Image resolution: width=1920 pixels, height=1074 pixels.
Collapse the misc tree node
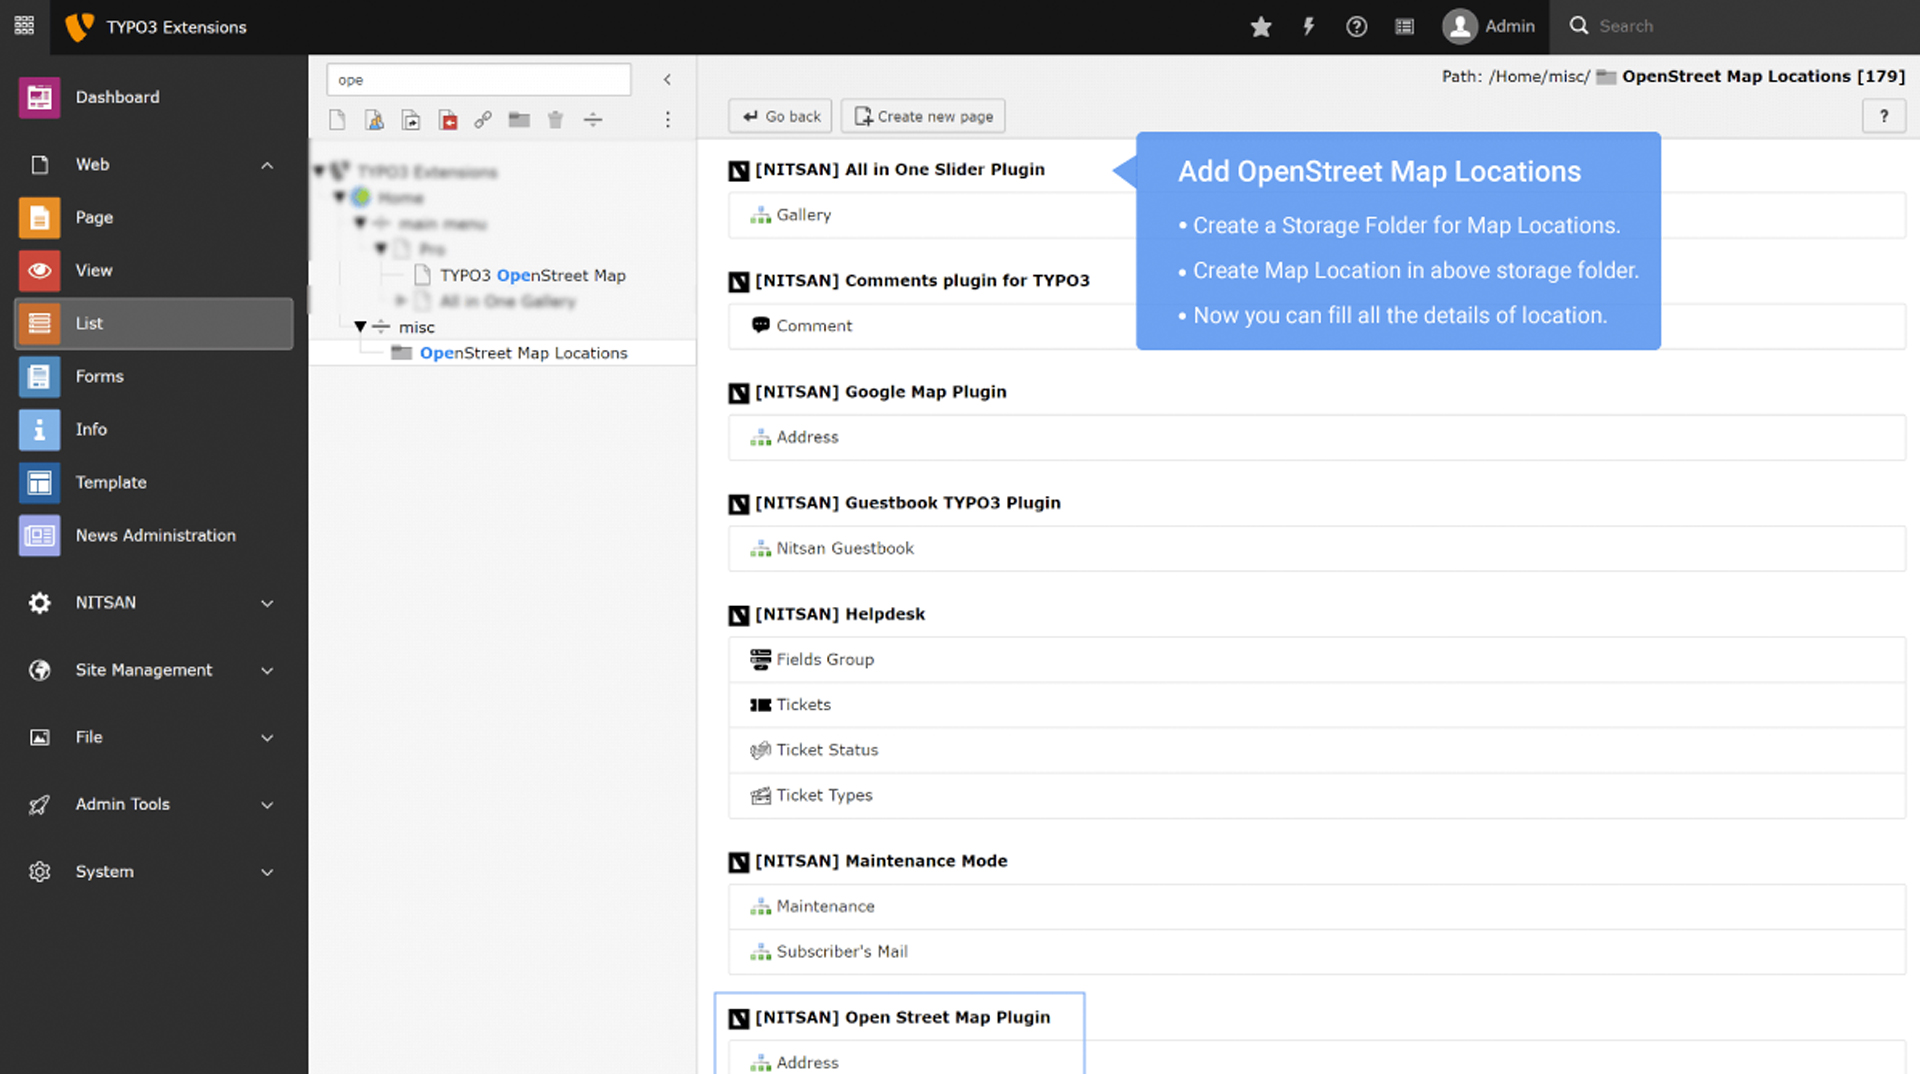360,327
